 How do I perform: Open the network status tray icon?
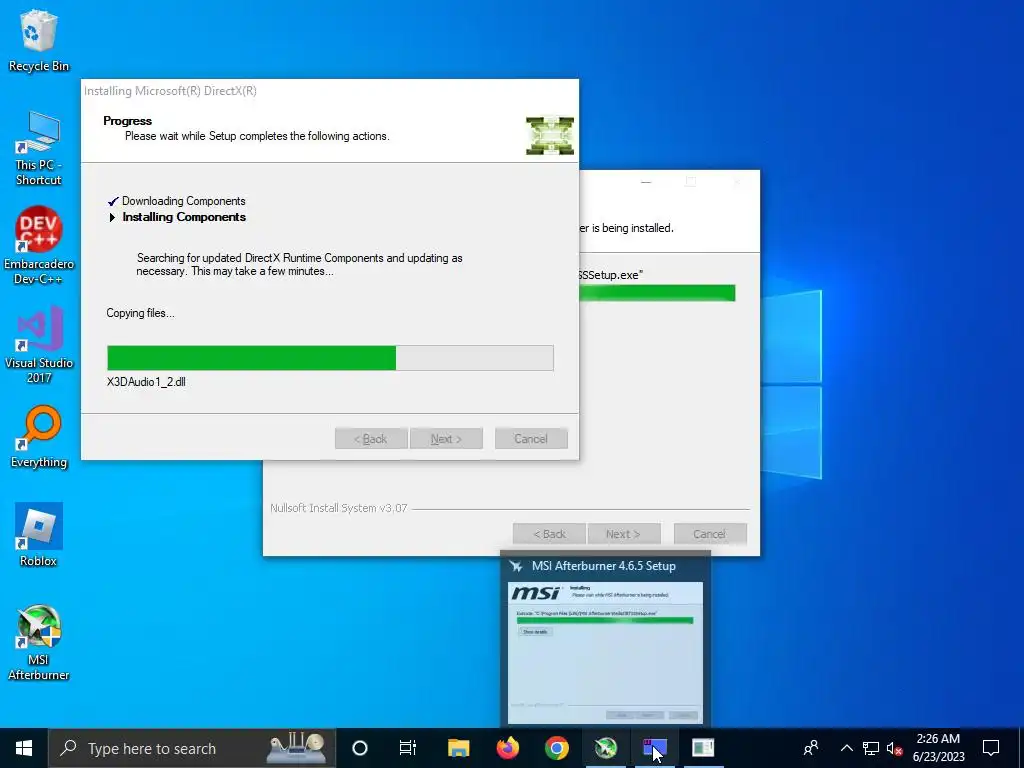point(871,748)
